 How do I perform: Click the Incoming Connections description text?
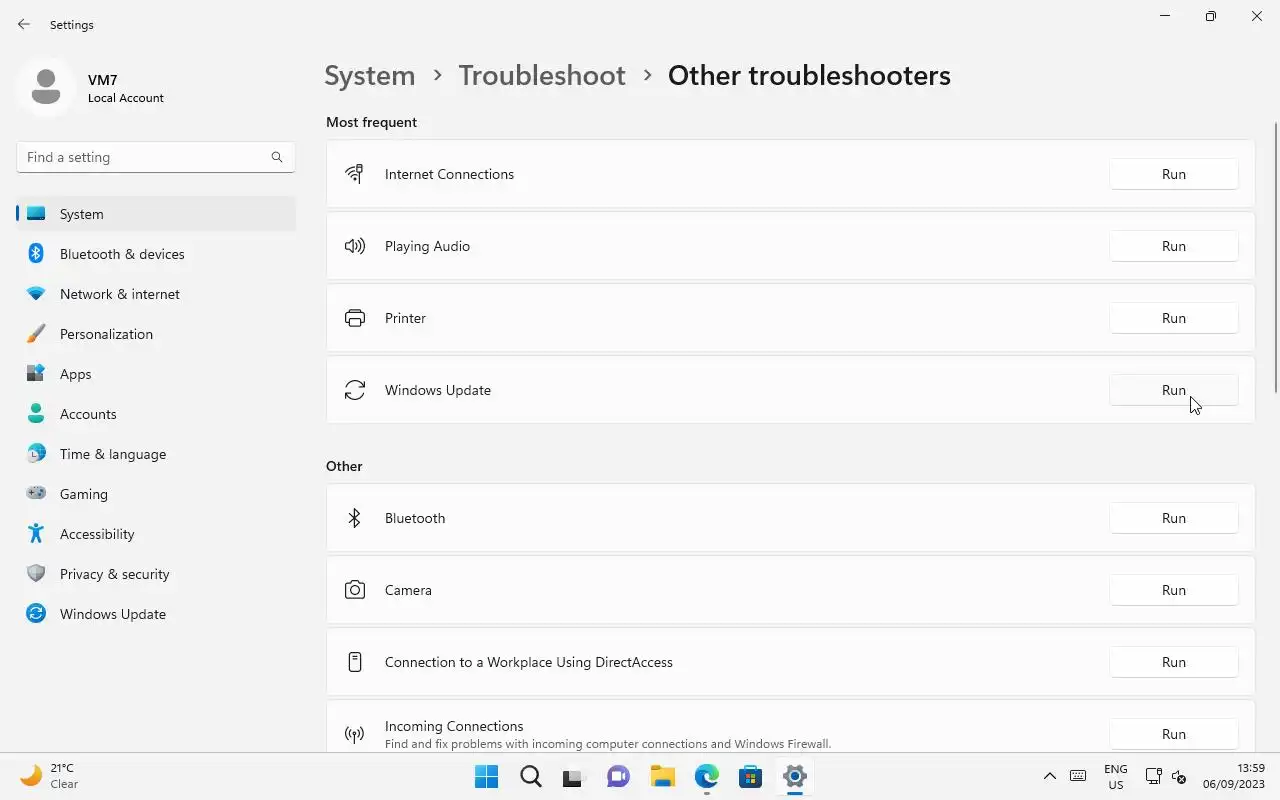(608, 744)
